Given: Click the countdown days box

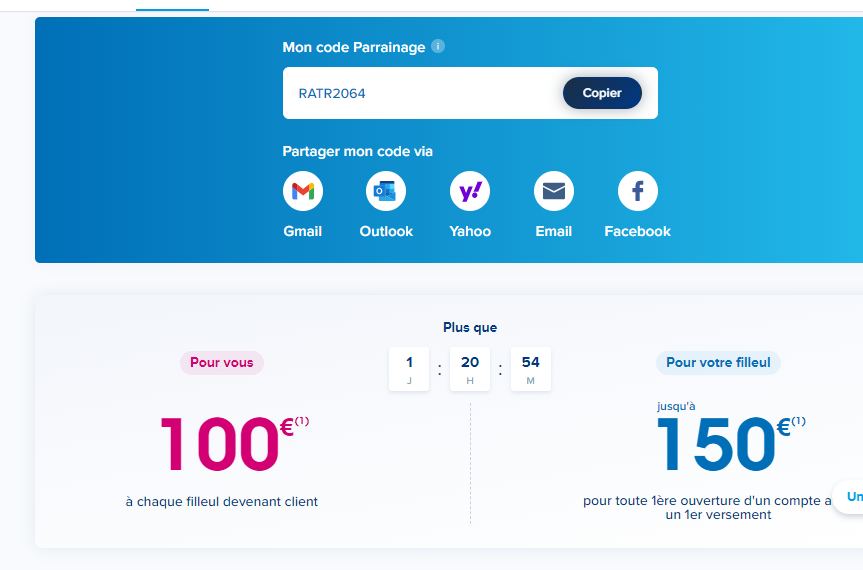Looking at the screenshot, I should [x=409, y=368].
